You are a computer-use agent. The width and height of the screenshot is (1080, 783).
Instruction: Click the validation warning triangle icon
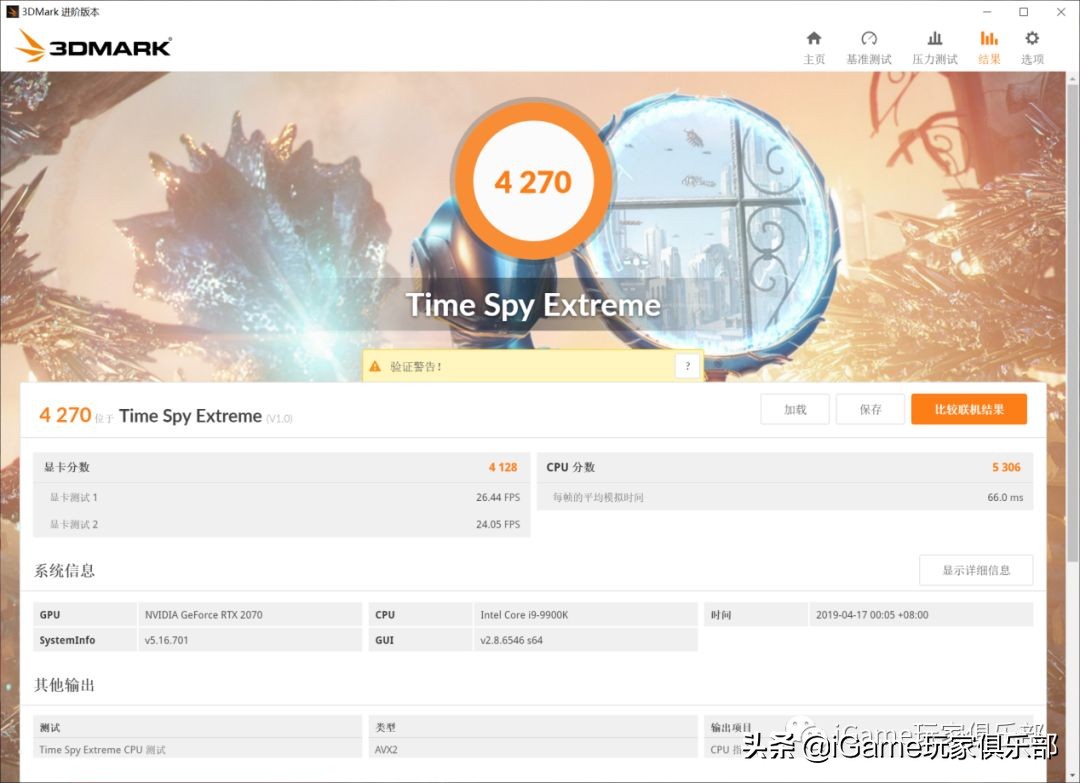point(375,366)
